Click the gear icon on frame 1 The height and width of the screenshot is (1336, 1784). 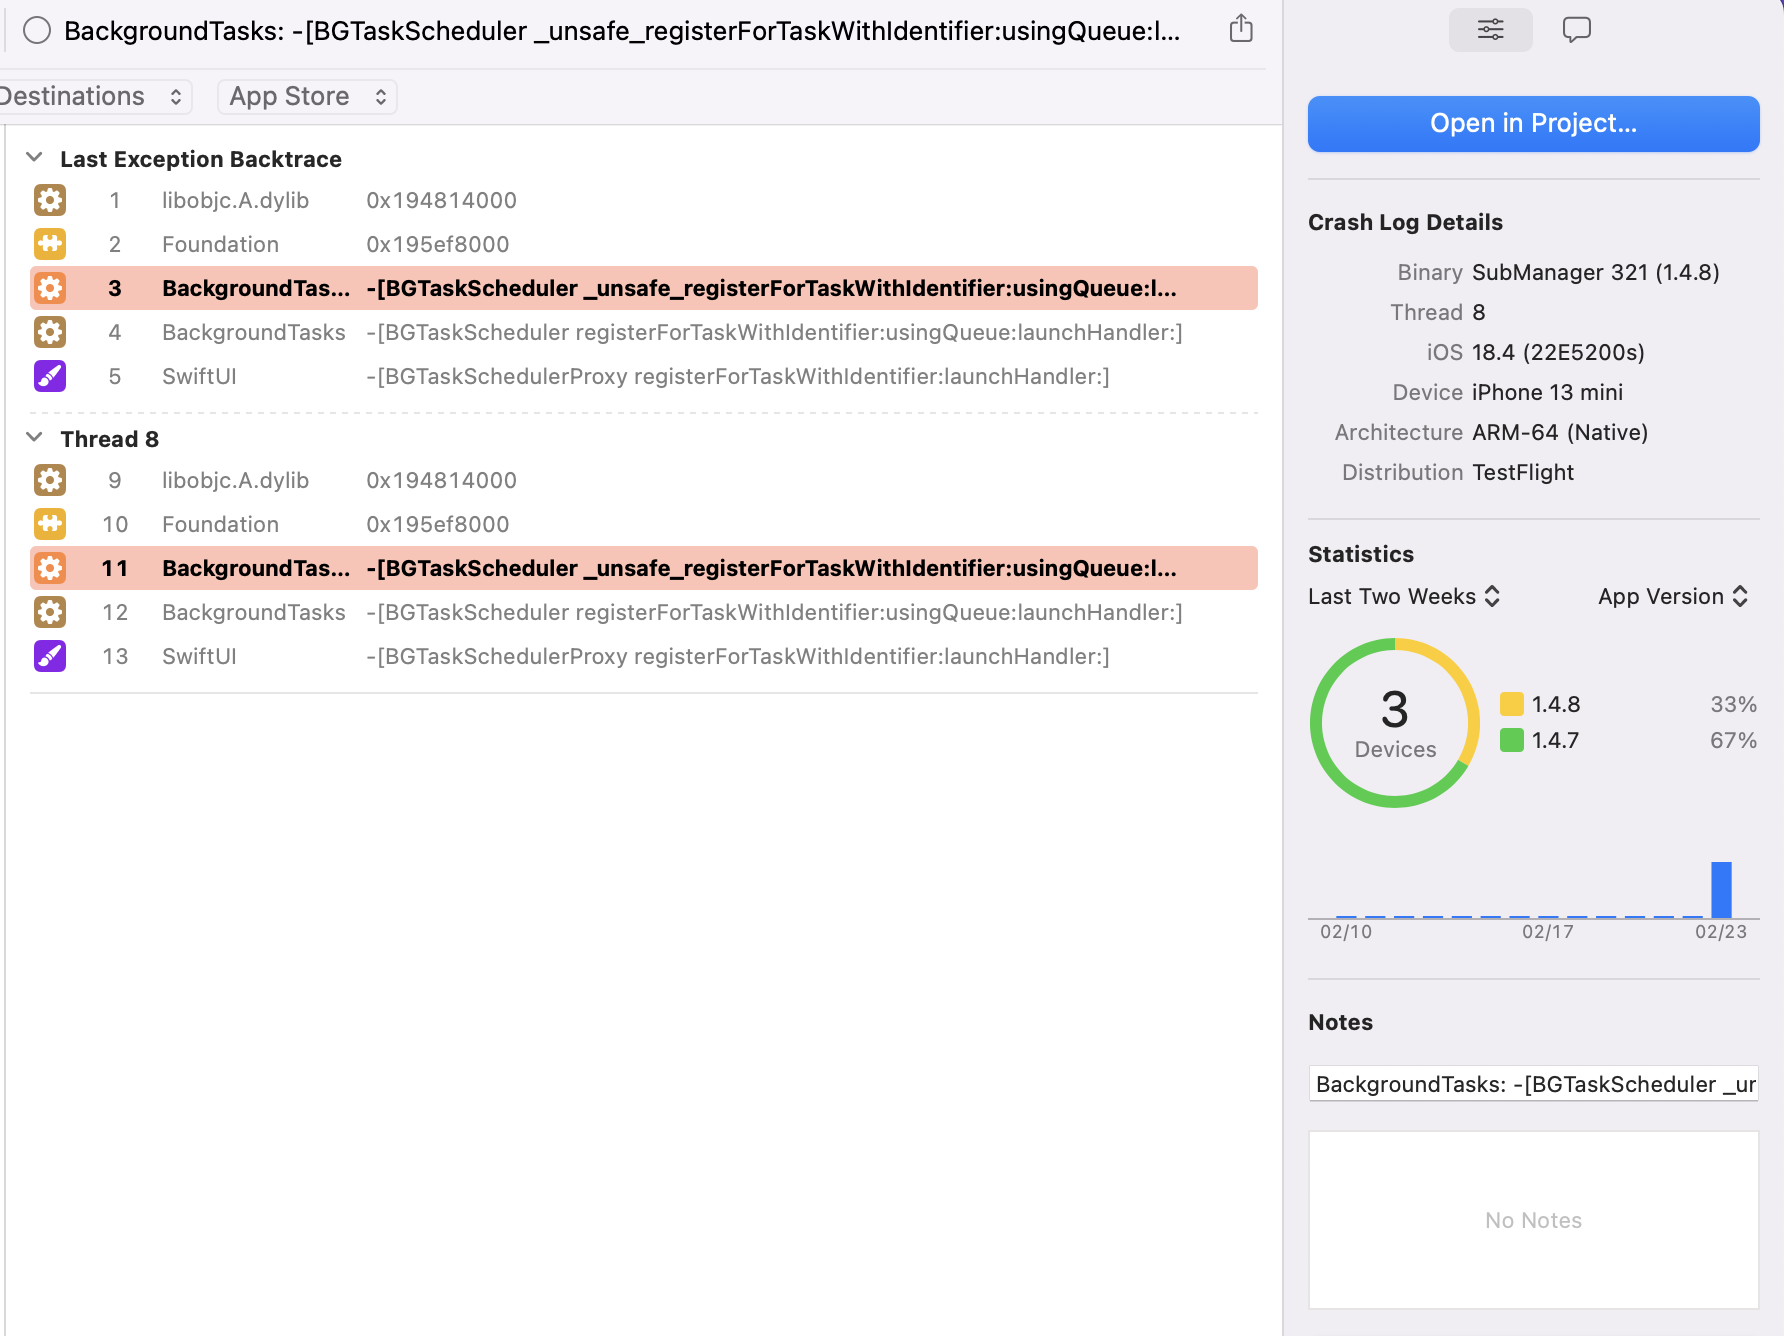(x=50, y=200)
